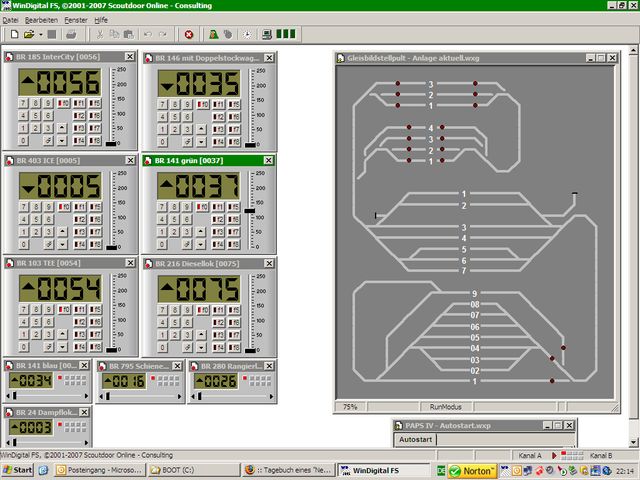640x480 pixels.
Task: Click the redo arrow toolbar icon
Action: tap(162, 34)
